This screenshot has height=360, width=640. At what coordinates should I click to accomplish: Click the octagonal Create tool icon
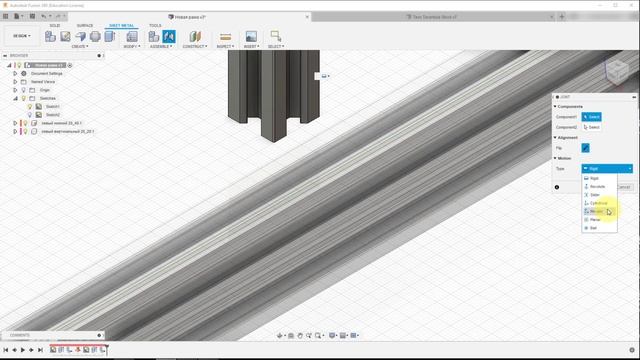pos(95,36)
